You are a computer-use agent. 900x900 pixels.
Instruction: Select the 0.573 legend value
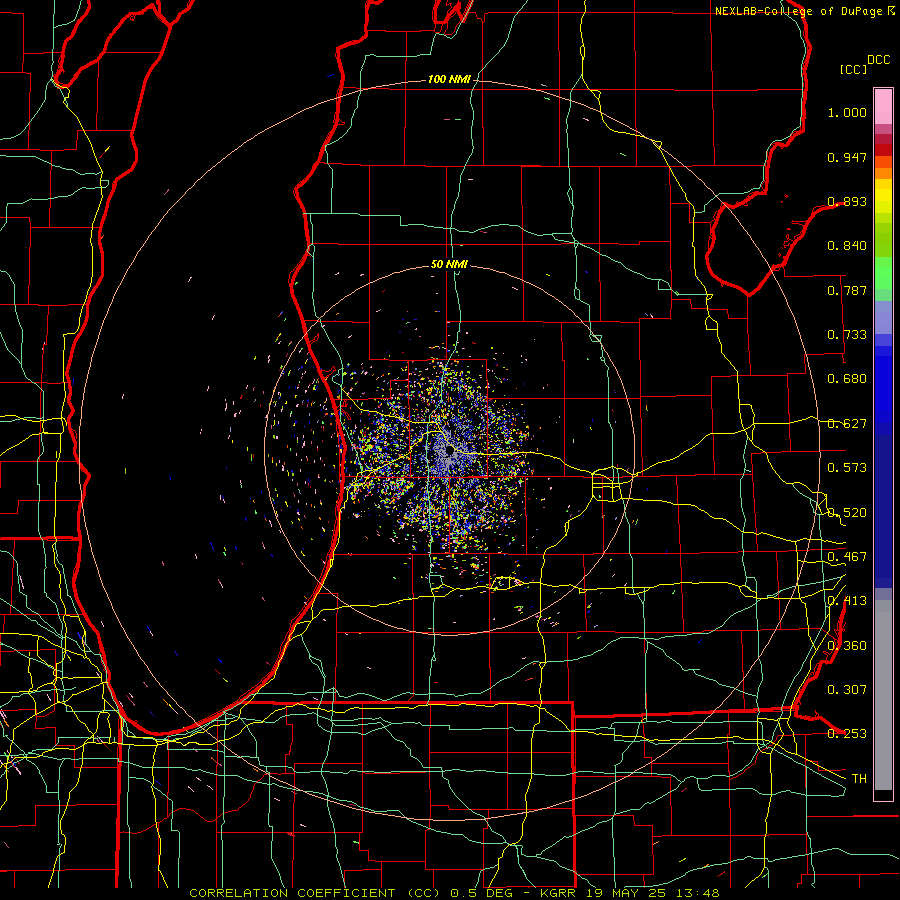847,468
